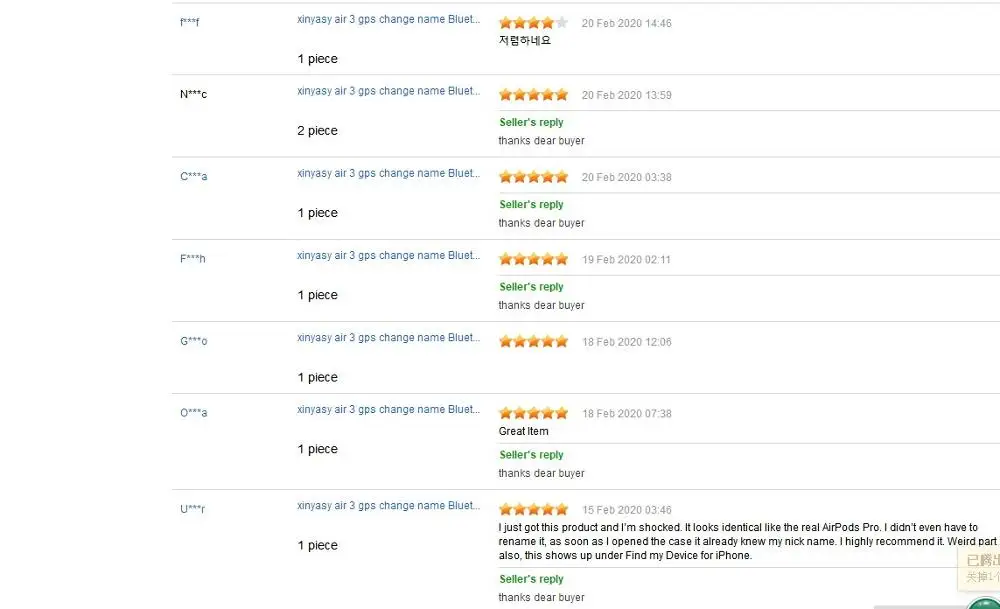Click the star rating on G***o's review
Viewport: 1000px width, 609px height.
coord(533,342)
